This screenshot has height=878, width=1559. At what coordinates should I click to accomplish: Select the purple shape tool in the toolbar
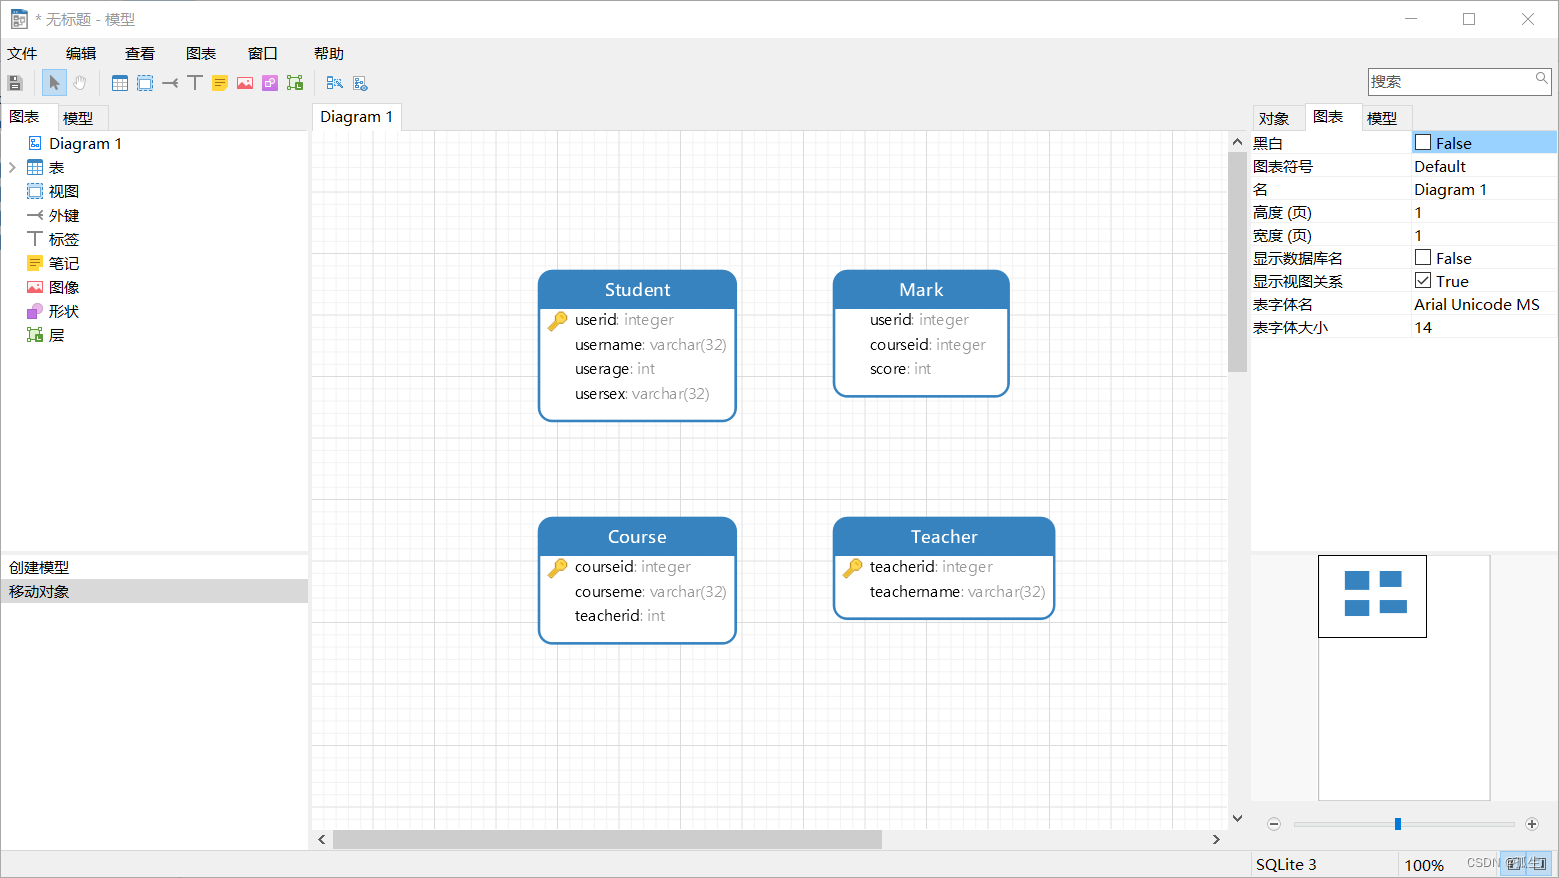click(x=270, y=83)
